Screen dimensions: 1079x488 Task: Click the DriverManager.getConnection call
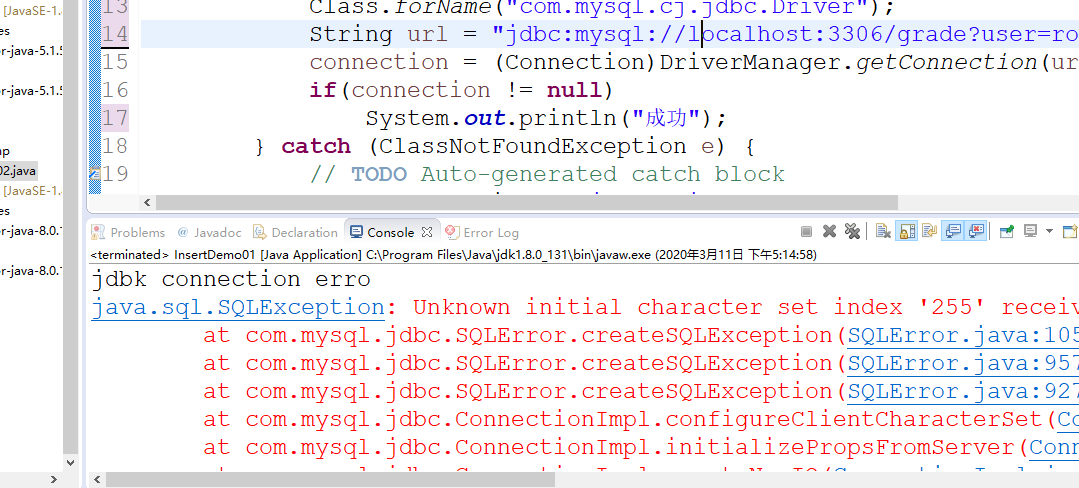point(848,63)
